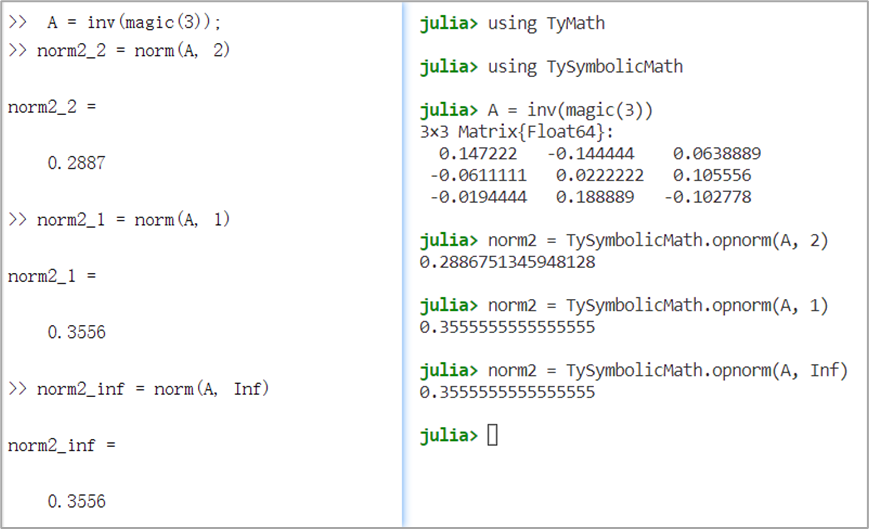Click the Julia command with opnorm(A, 1)
The image size is (869, 529).
tap(658, 305)
